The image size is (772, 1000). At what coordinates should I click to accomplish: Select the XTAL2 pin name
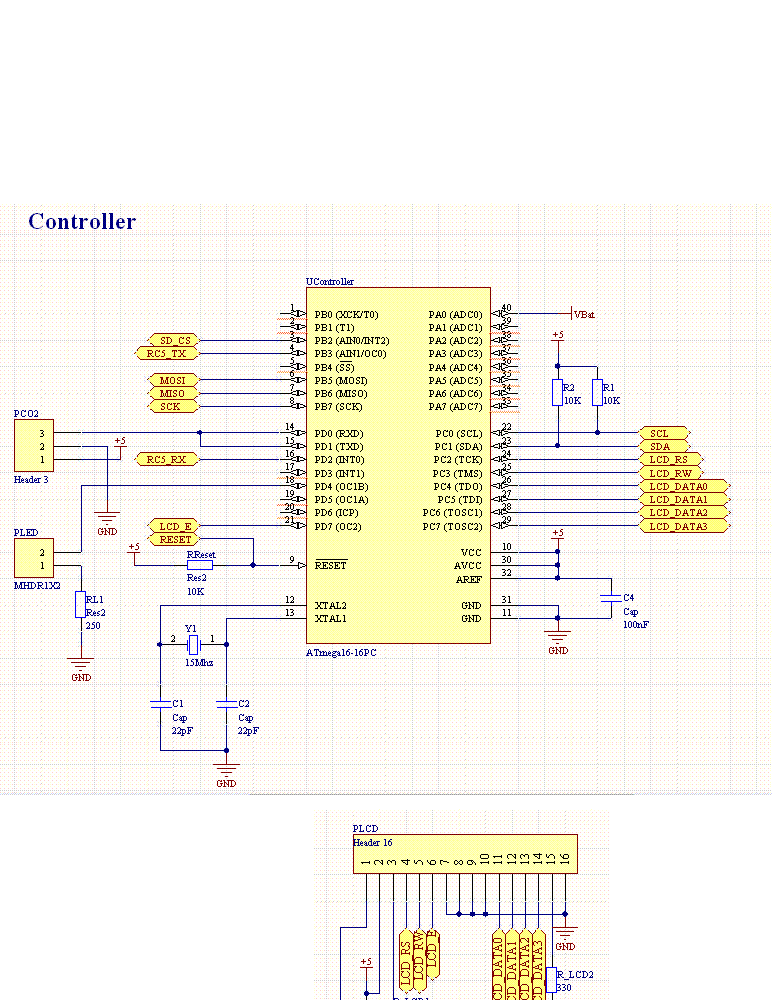click(330, 605)
